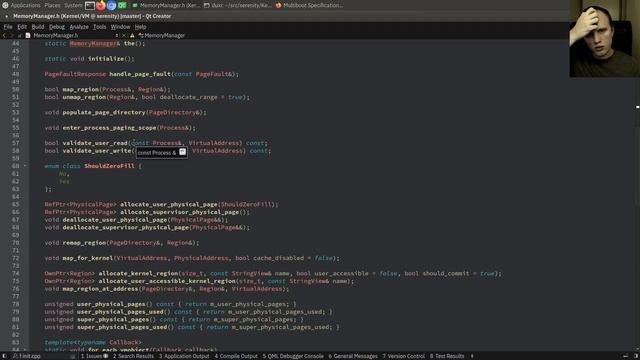Screen dimensions: 640x360
Task: Click map_for_kernel on line 72
Action: coord(88,258)
